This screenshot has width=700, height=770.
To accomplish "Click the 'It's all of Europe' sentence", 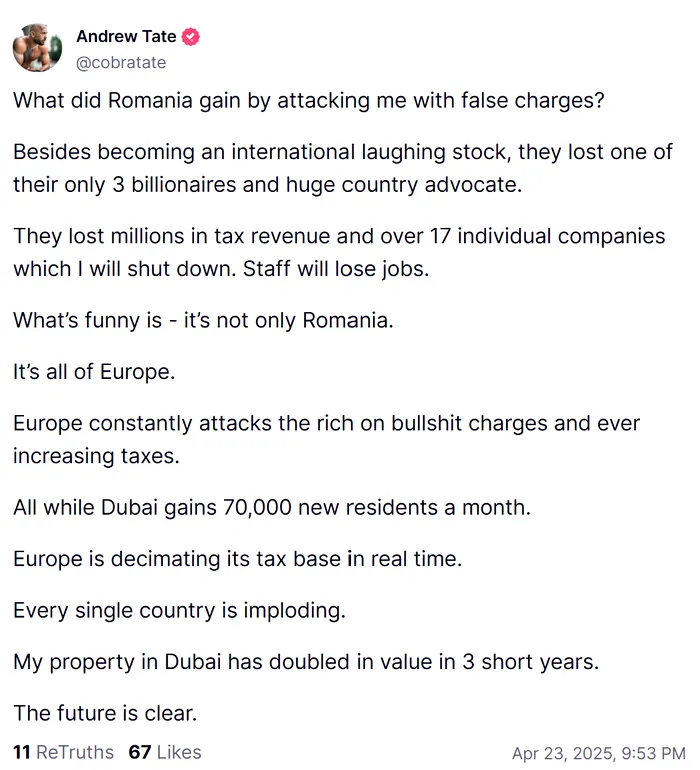I will click(x=94, y=372).
